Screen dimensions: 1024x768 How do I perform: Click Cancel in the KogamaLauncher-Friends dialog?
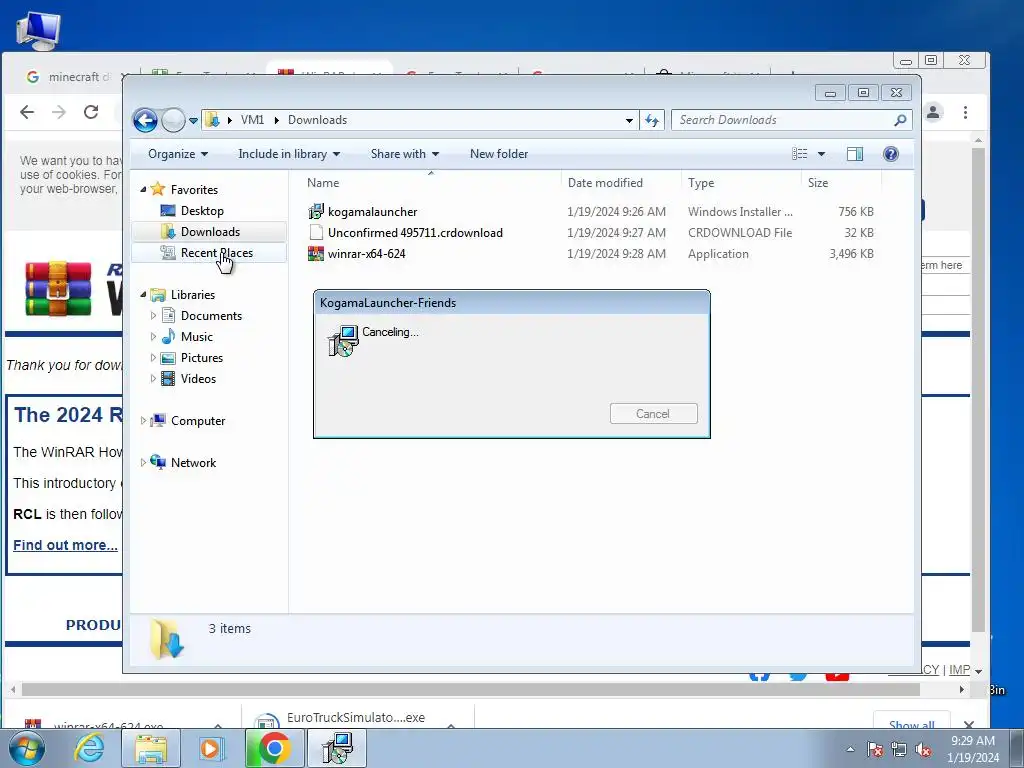[x=654, y=413]
